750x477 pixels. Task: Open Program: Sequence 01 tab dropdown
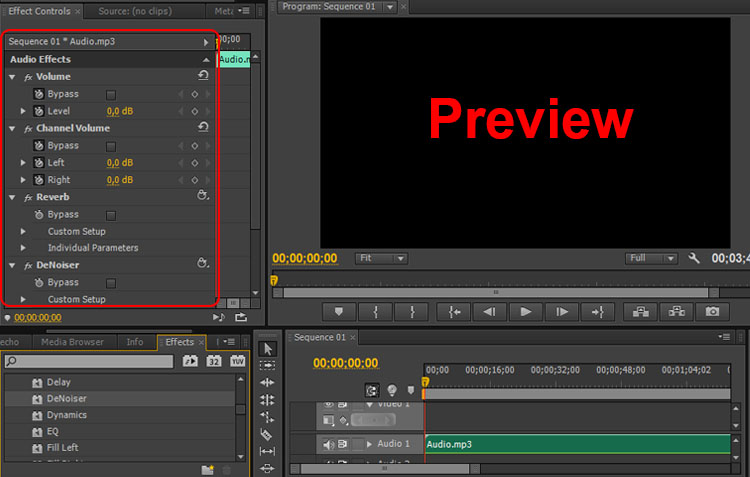click(x=390, y=7)
